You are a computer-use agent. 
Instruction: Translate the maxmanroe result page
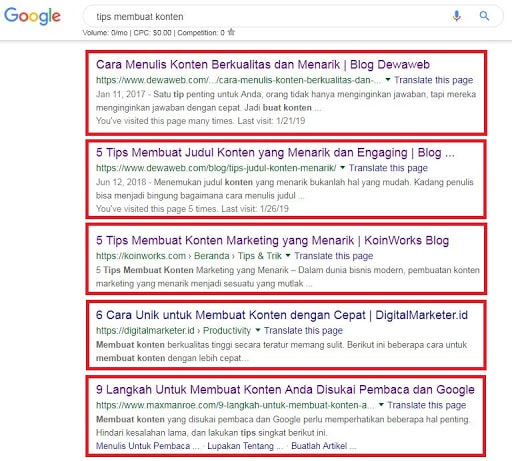coord(427,405)
